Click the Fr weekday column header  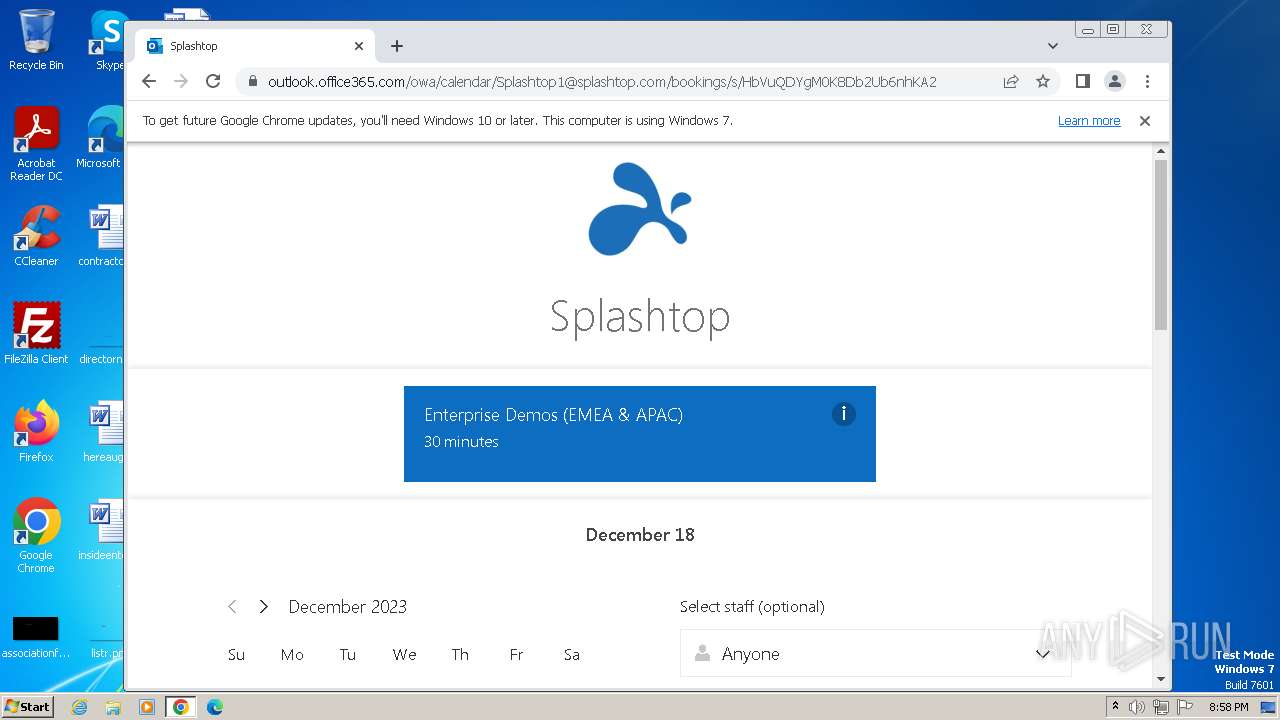(x=516, y=654)
